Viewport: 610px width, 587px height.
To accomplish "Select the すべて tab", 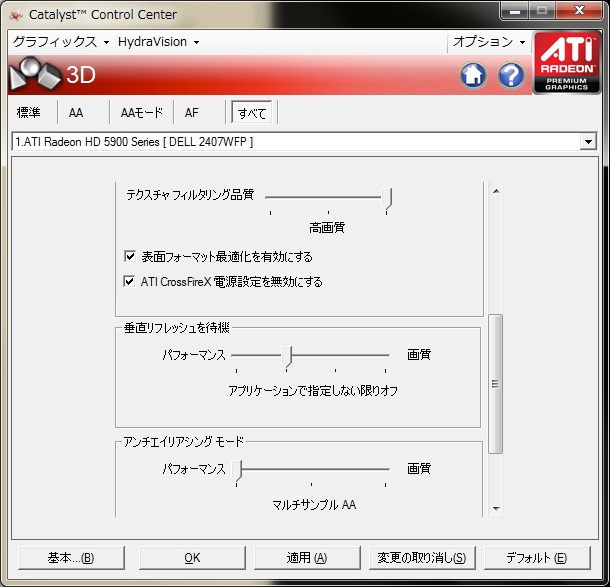I will (252, 113).
